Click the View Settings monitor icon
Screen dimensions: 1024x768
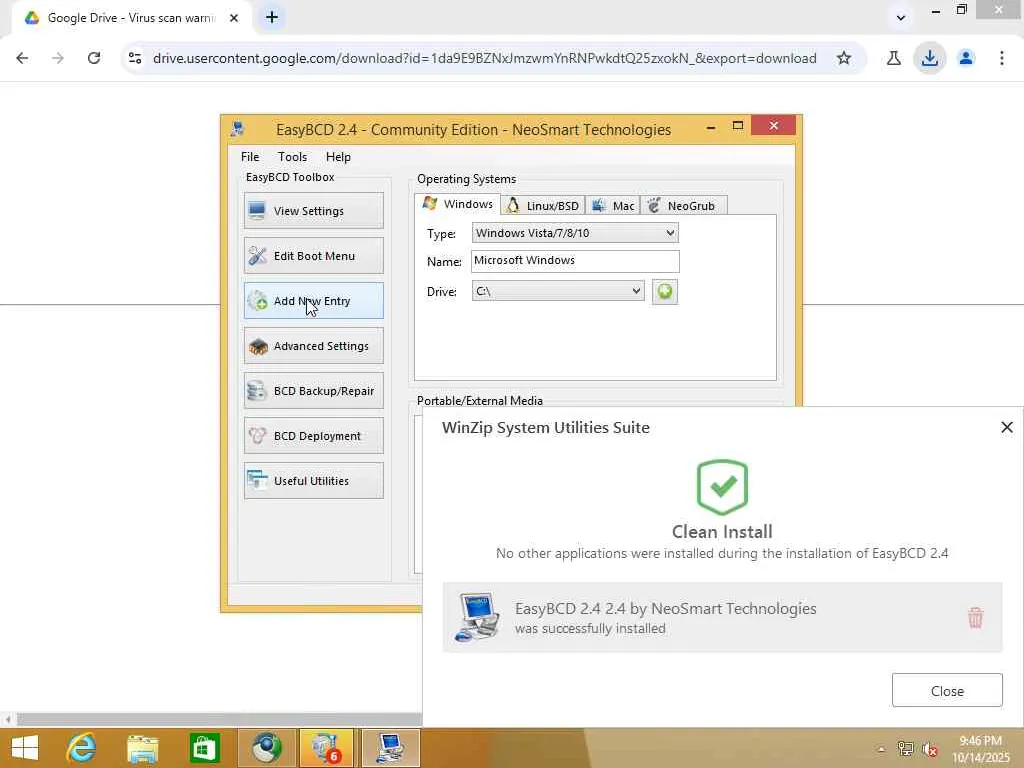[x=257, y=210]
